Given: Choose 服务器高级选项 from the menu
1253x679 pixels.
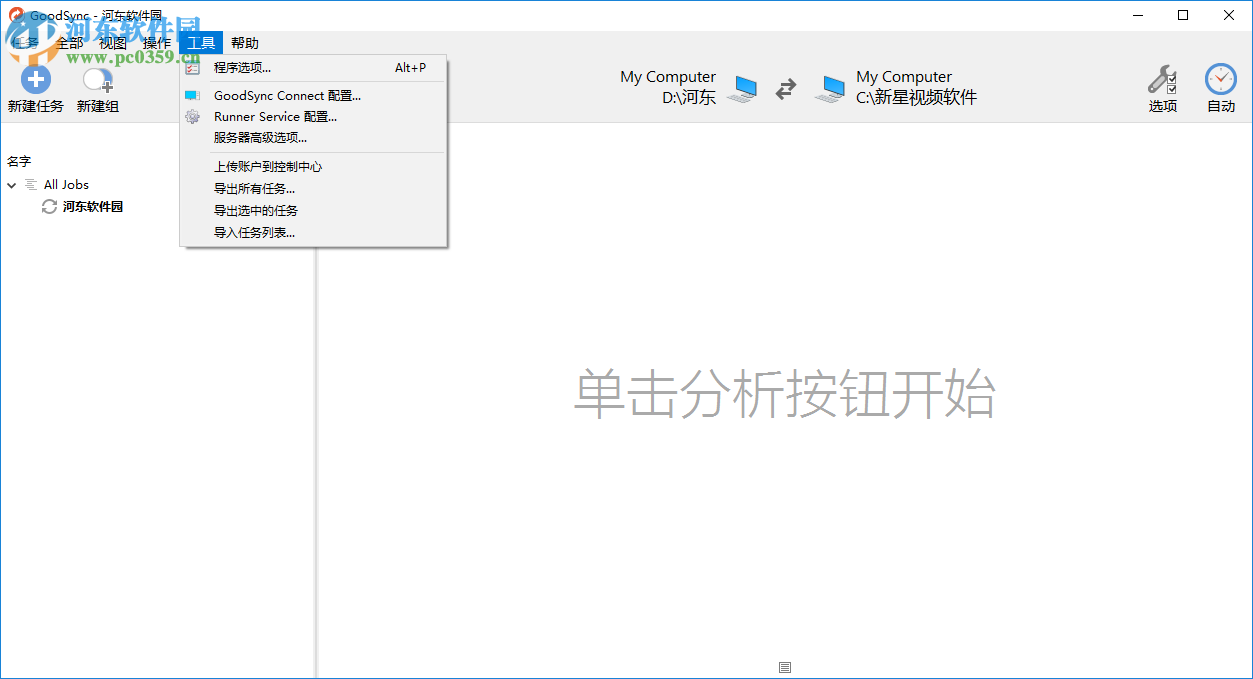Looking at the screenshot, I should click(x=258, y=138).
